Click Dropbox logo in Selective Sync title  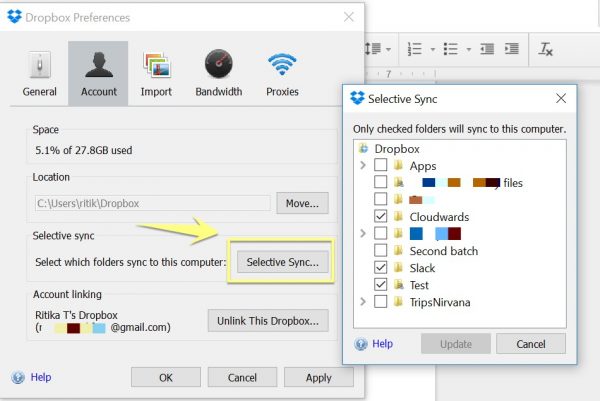357,98
